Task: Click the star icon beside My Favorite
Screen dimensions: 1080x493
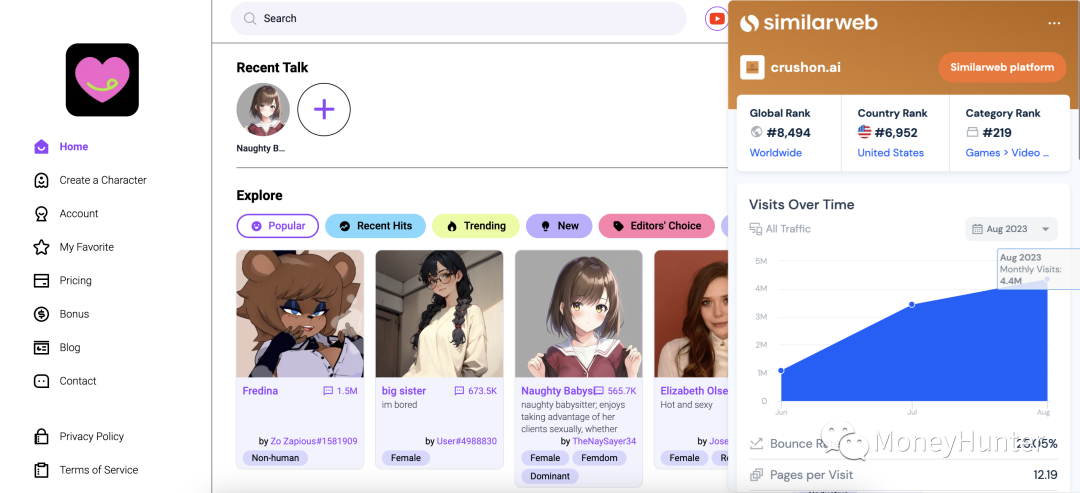Action: 41,247
